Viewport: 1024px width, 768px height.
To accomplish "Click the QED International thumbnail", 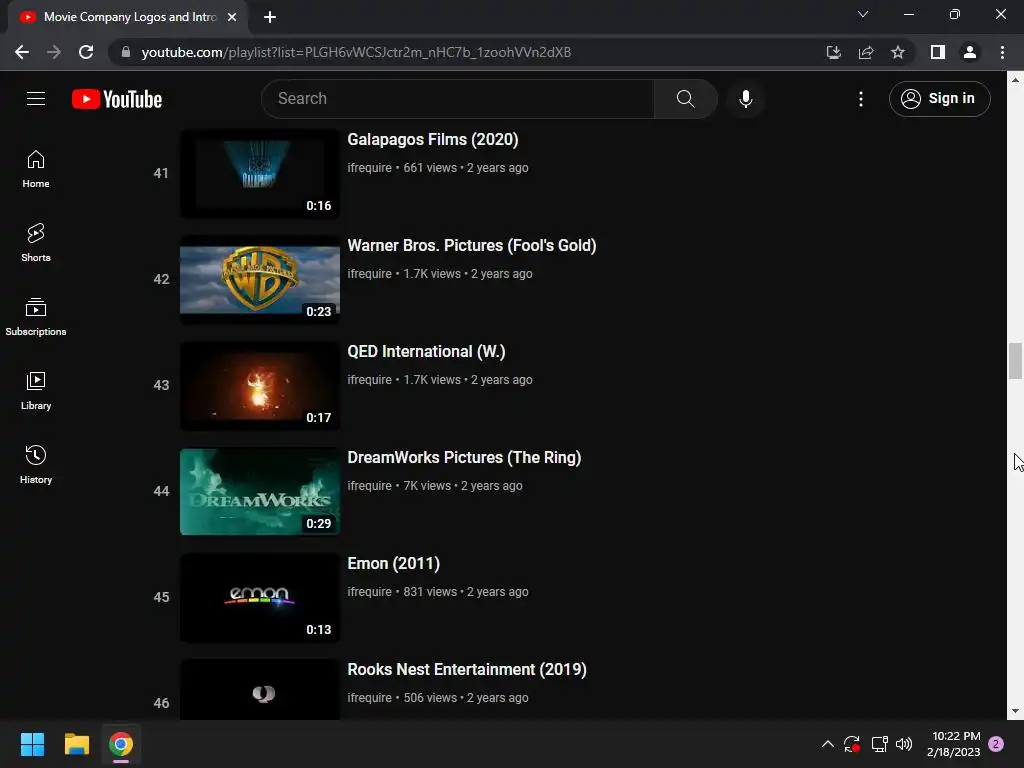I will (260, 385).
